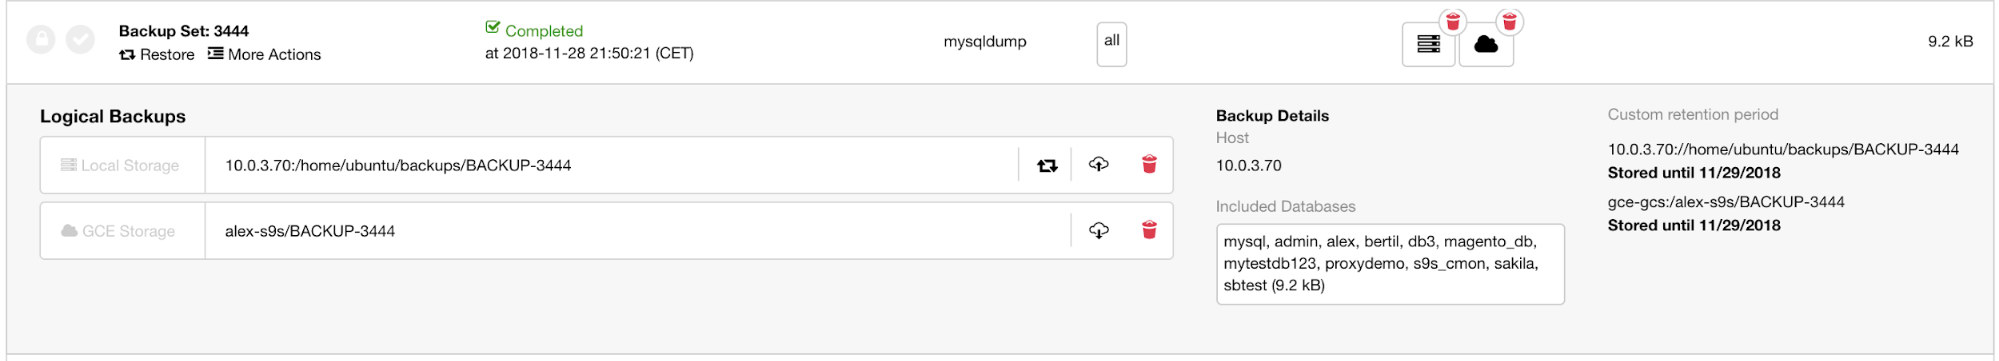The height and width of the screenshot is (361, 1999).
Task: Delete the GCE storage backup row
Action: click(1149, 231)
